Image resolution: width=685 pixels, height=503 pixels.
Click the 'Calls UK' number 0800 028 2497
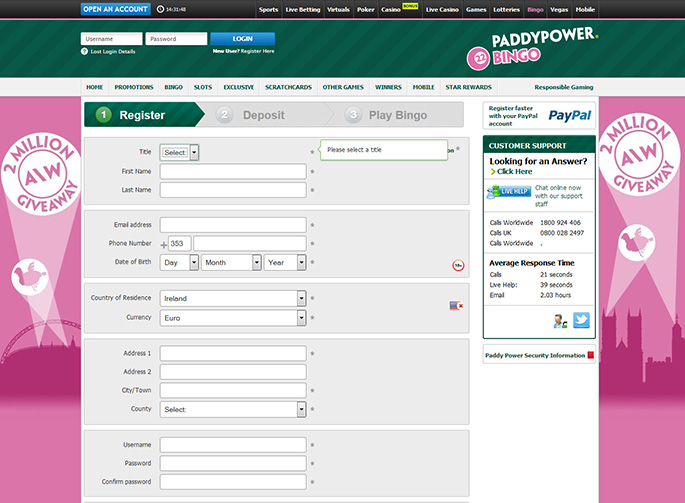click(562, 233)
